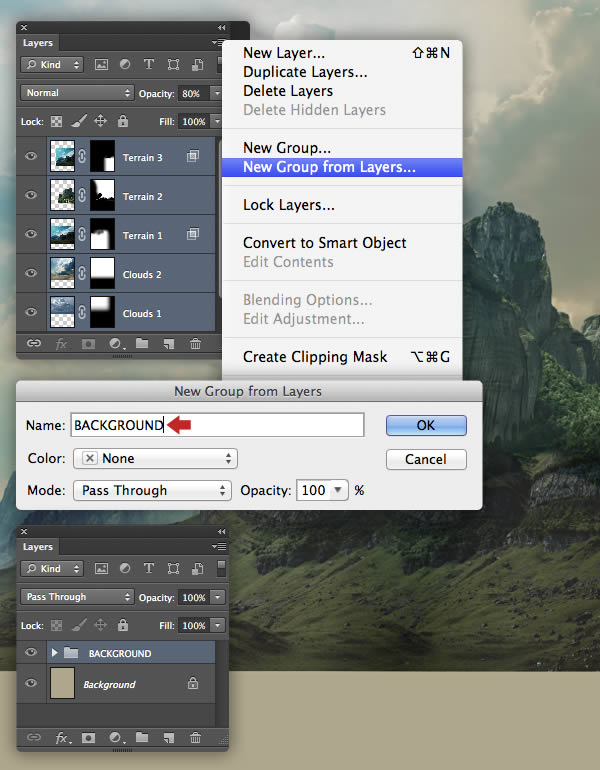Choose New Group from Layers... item
600x770 pixels.
(342, 167)
